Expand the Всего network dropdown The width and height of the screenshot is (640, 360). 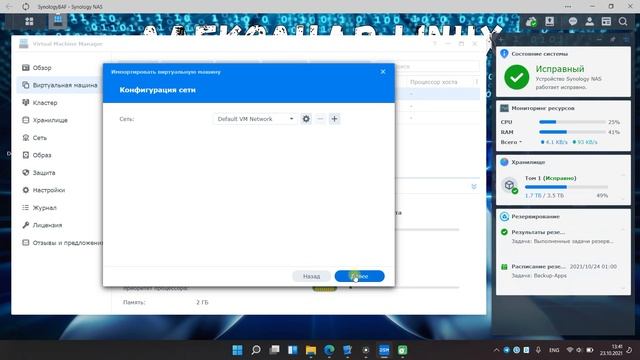pos(511,142)
